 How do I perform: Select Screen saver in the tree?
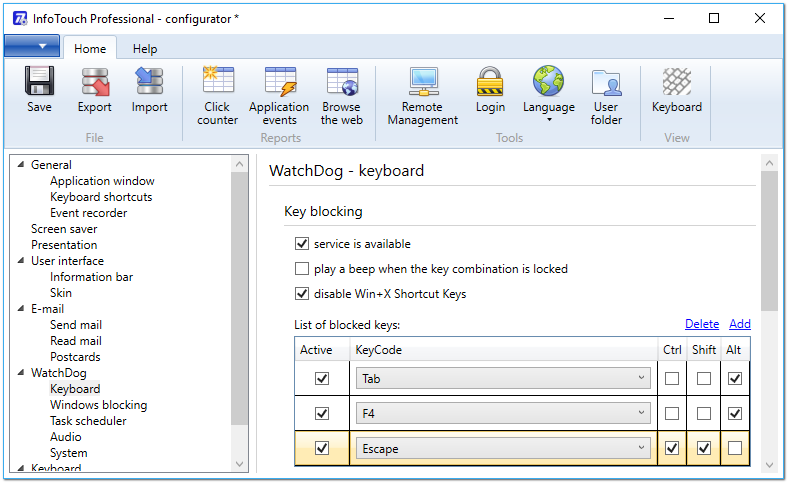[64, 229]
